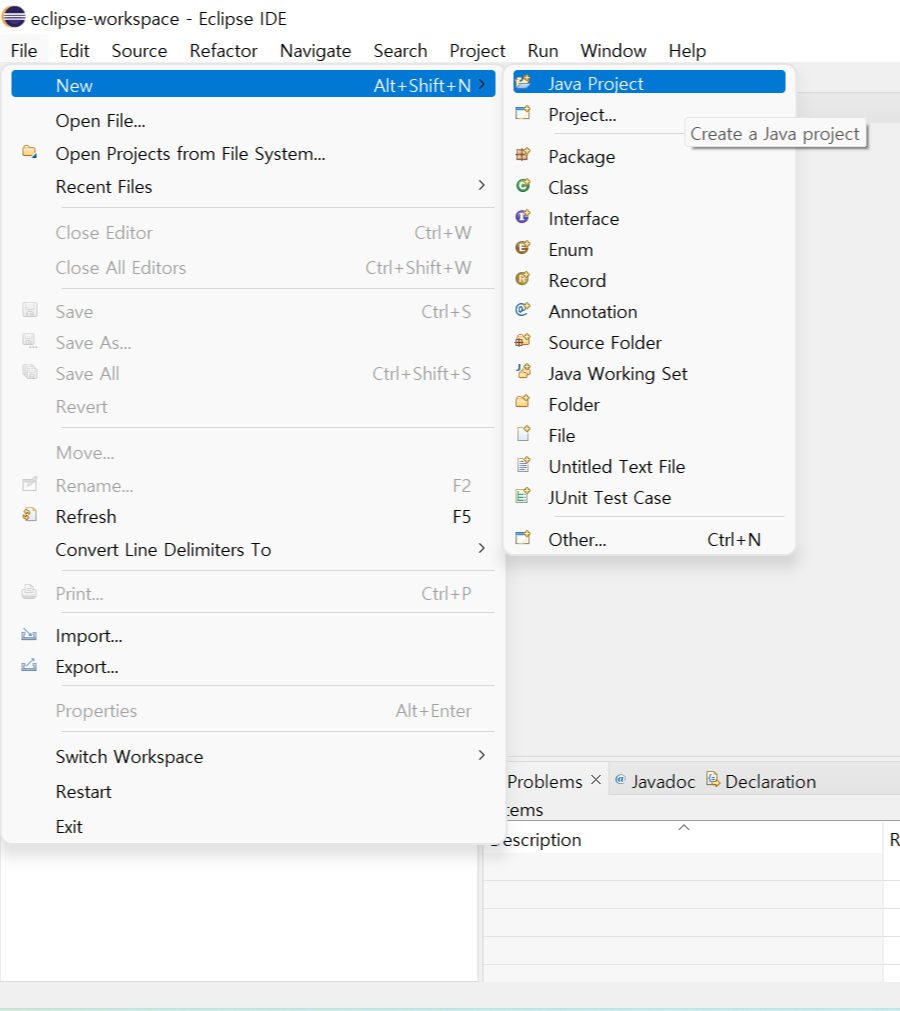
Task: Click the Enum icon
Action: coord(523,248)
